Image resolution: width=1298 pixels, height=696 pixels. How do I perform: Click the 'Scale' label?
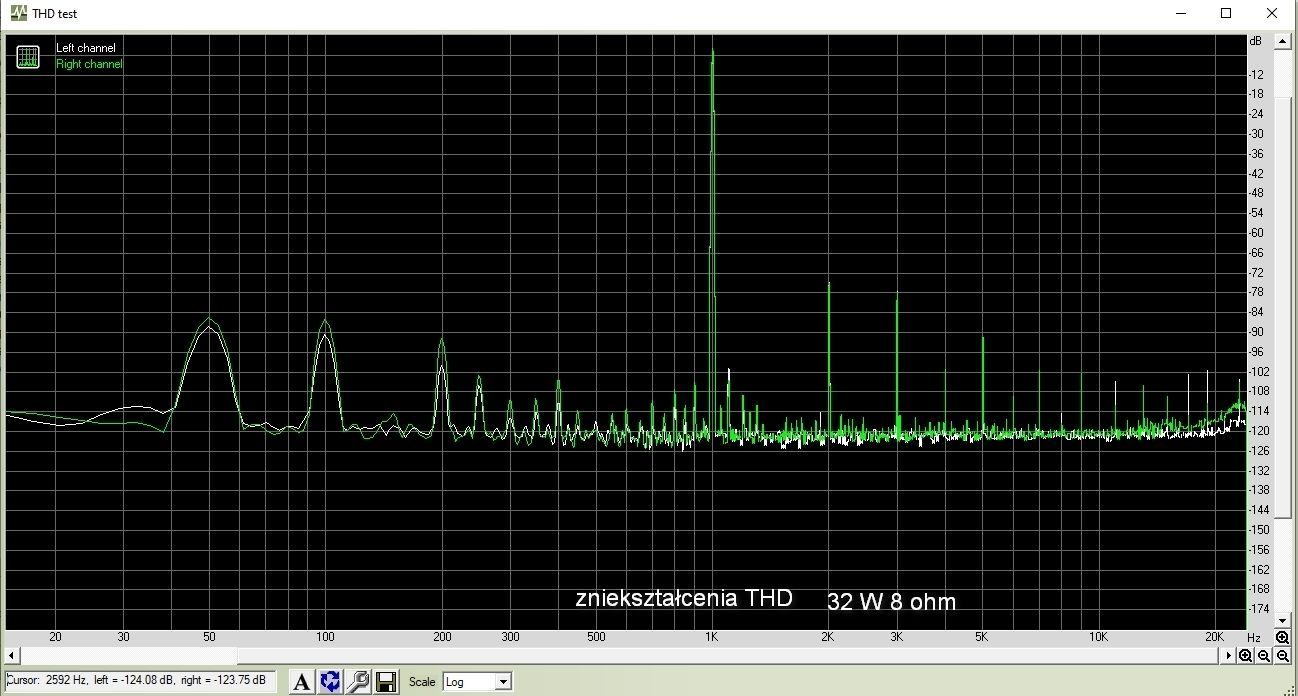tap(422, 682)
